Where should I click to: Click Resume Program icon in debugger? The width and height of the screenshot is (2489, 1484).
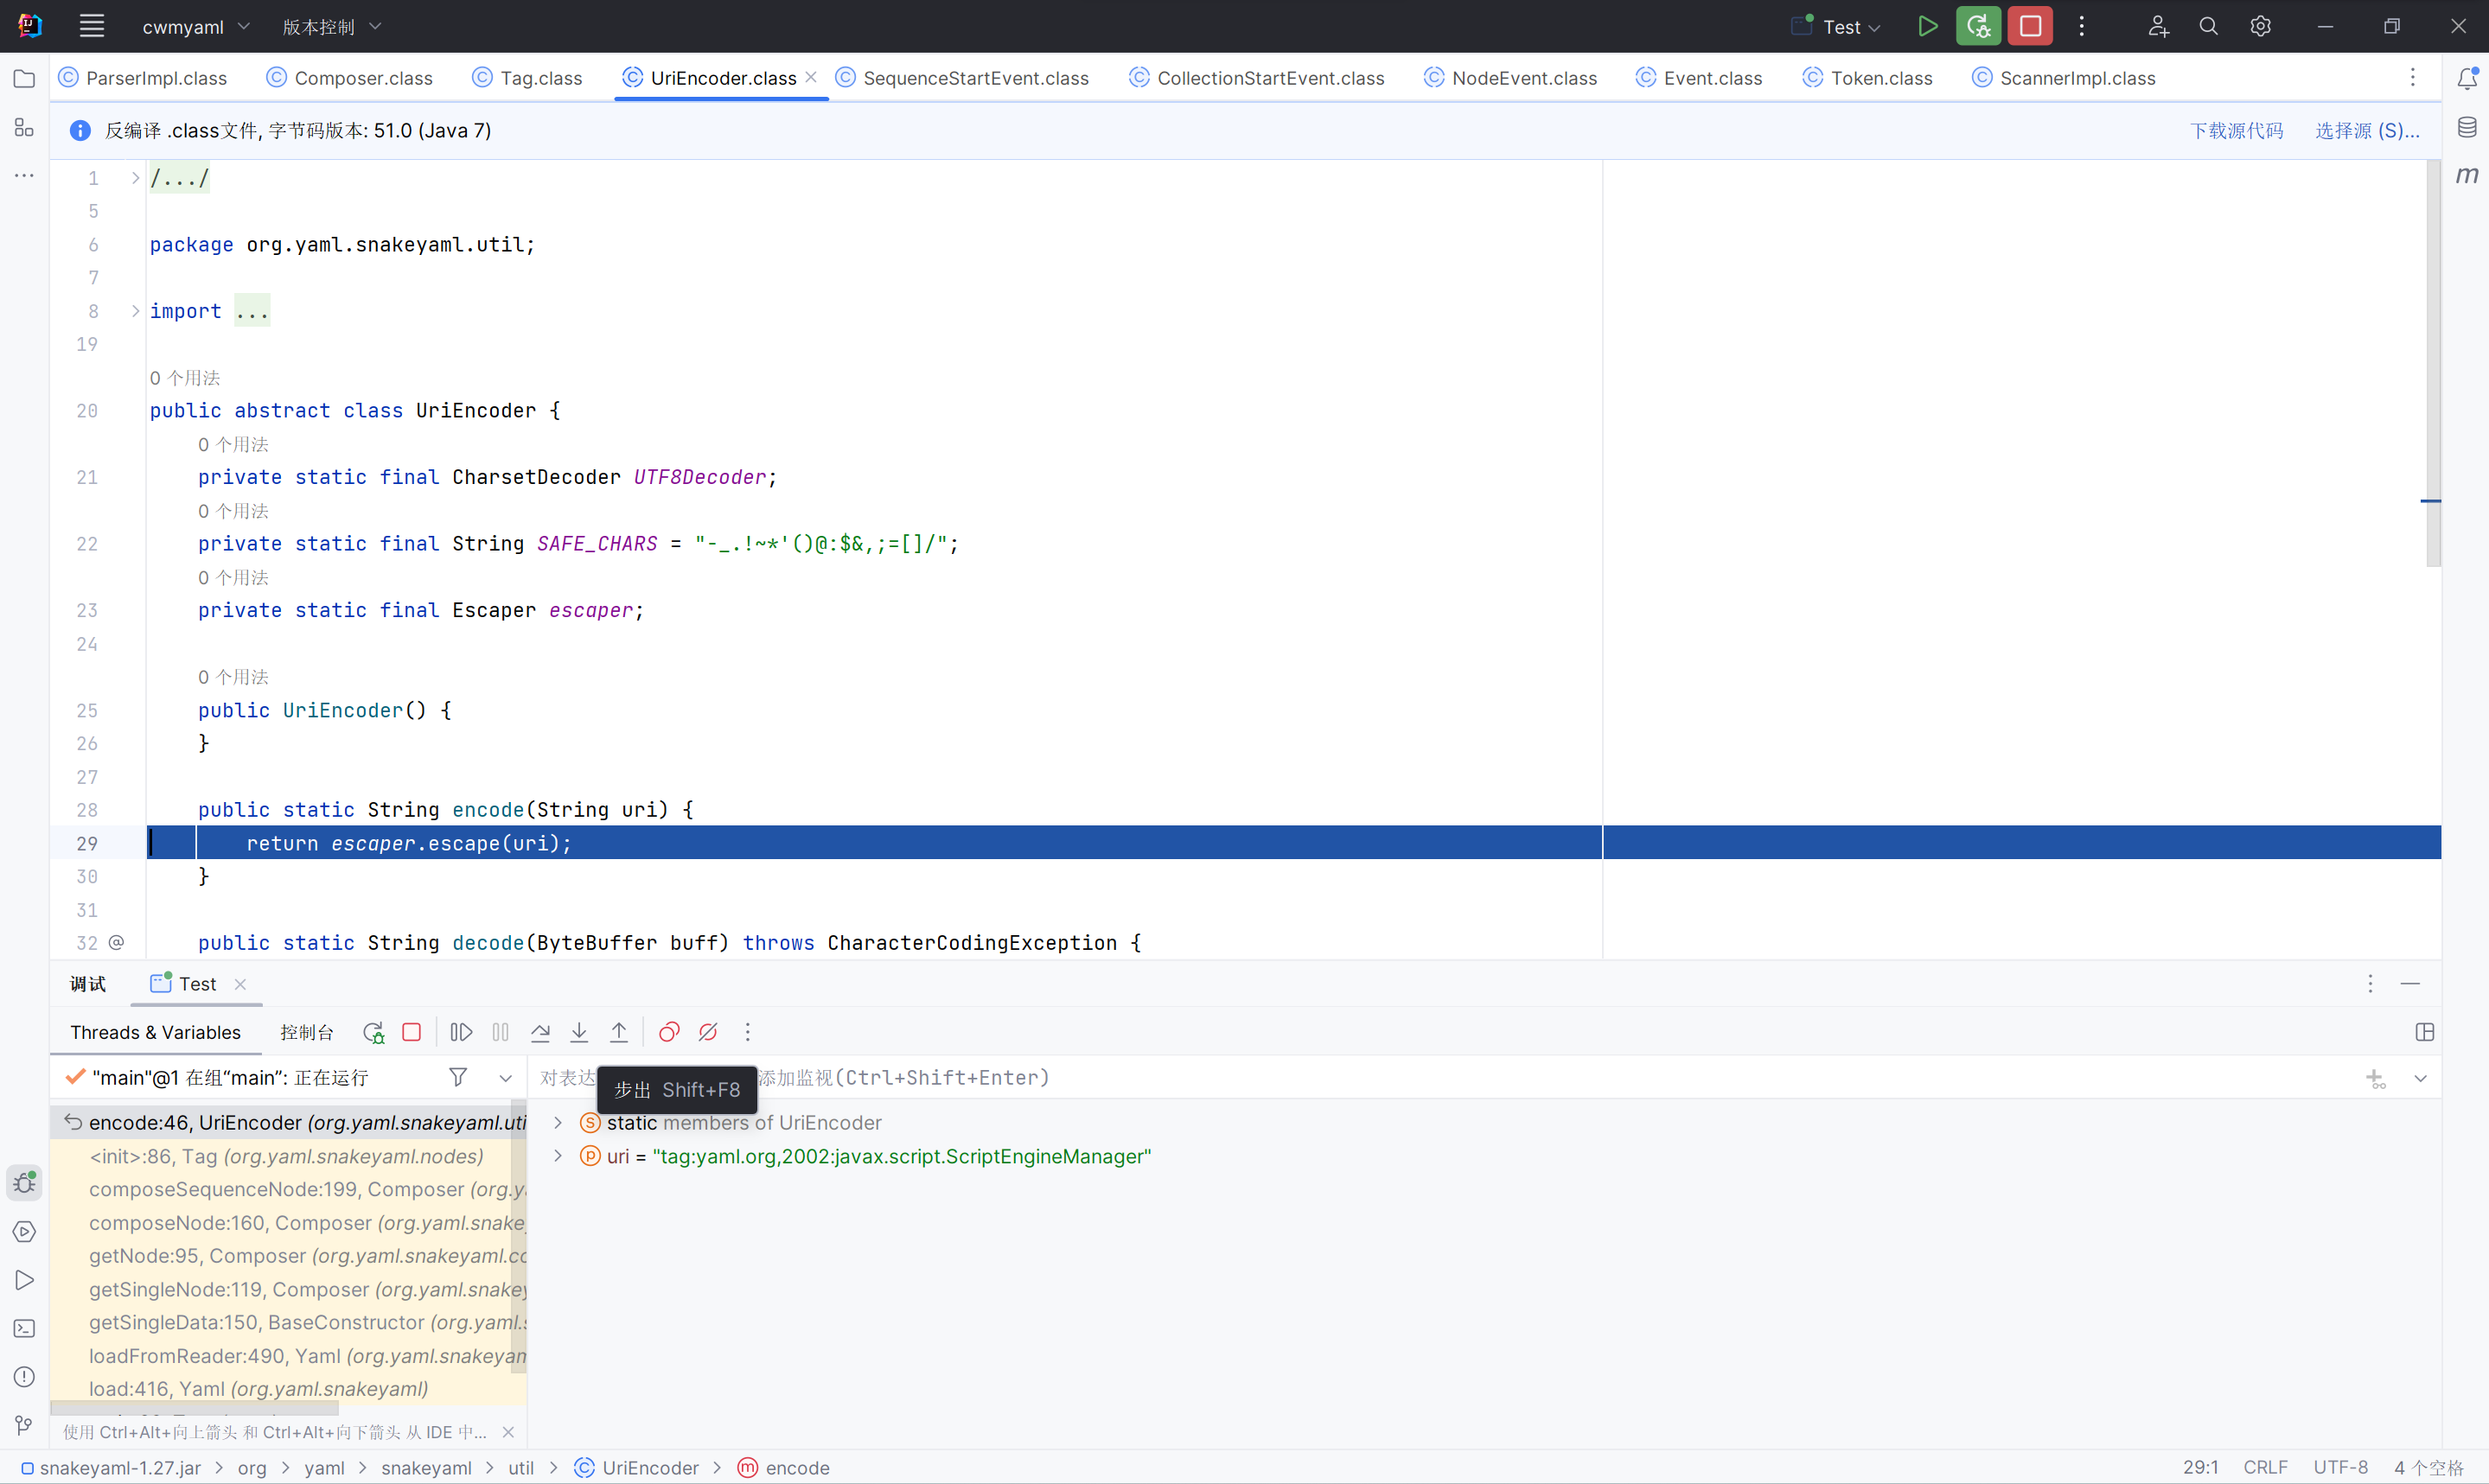click(461, 1032)
